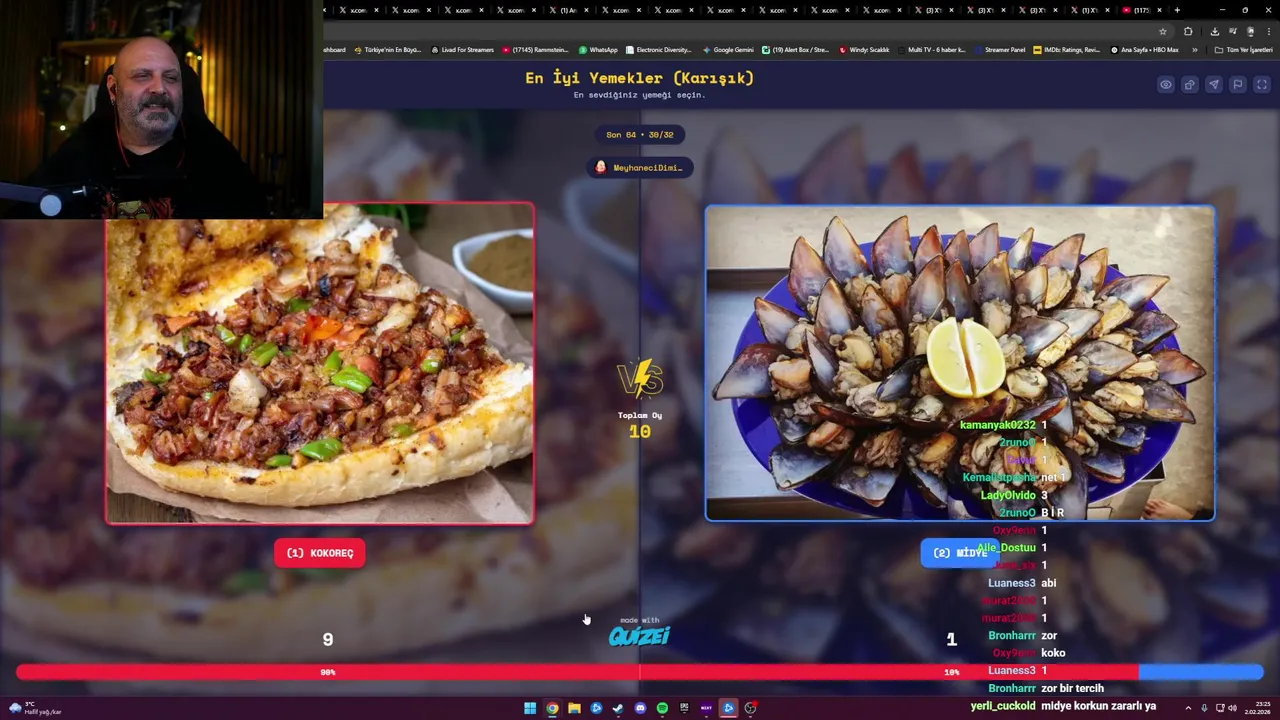Open 'Electronic Diversity...' bookmark
The image size is (1280, 720).
pyautogui.click(x=658, y=49)
